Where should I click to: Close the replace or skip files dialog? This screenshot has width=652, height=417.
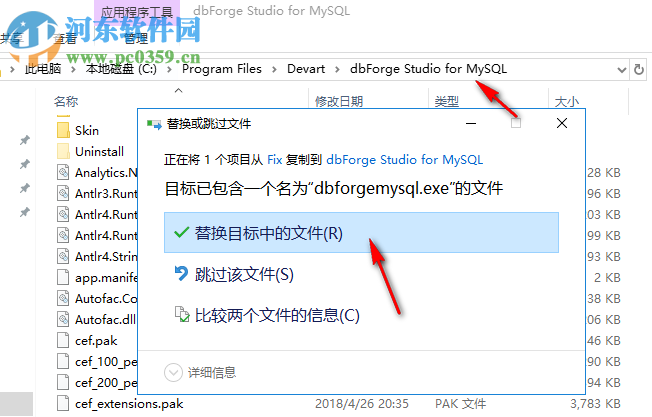coord(562,123)
